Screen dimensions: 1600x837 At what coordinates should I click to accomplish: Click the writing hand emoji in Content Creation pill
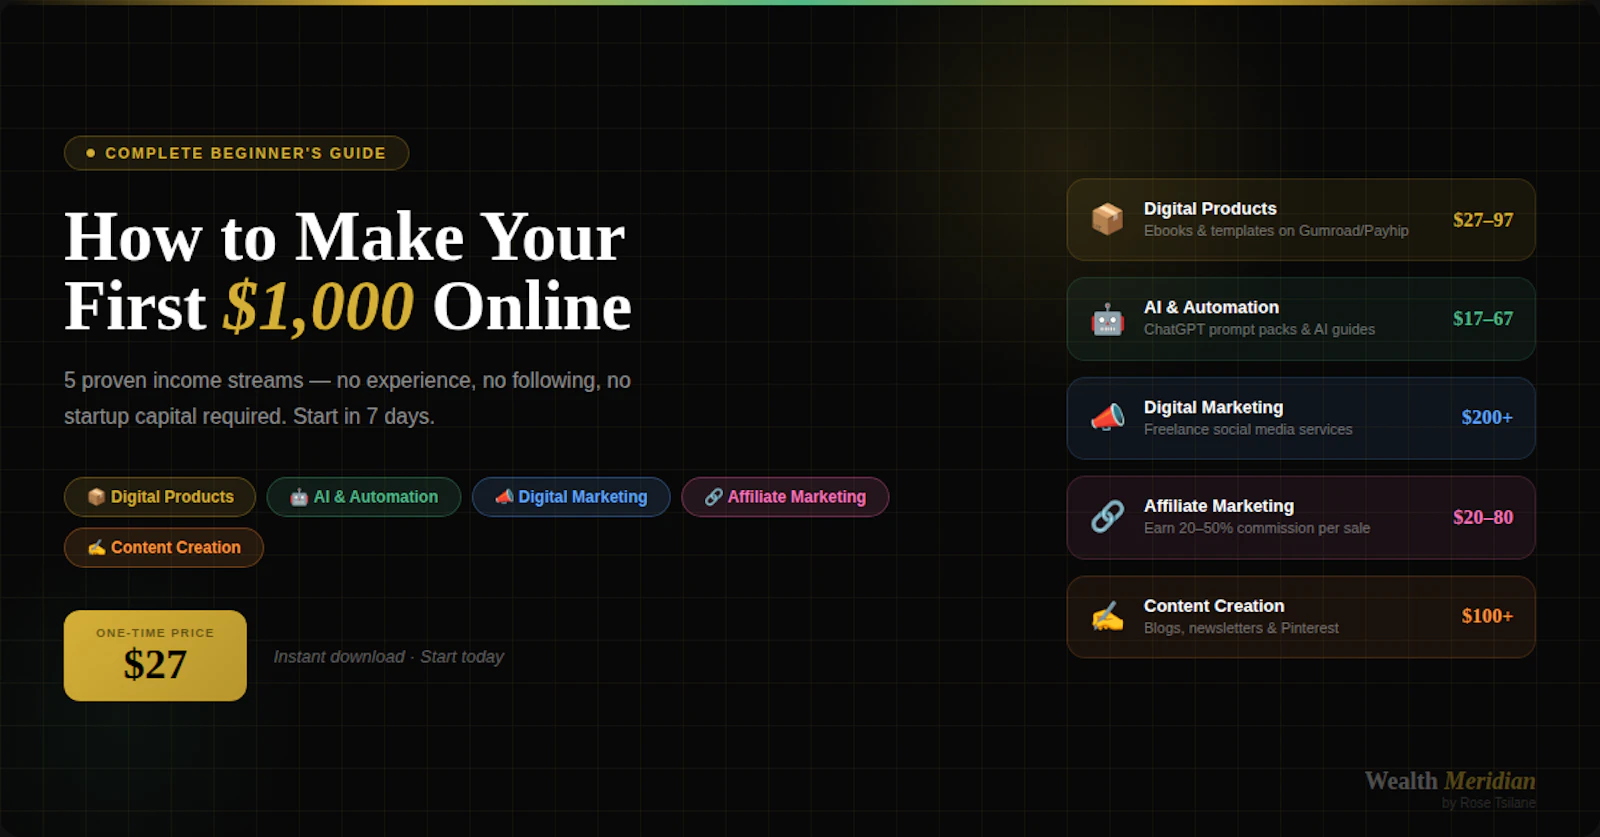pos(96,548)
